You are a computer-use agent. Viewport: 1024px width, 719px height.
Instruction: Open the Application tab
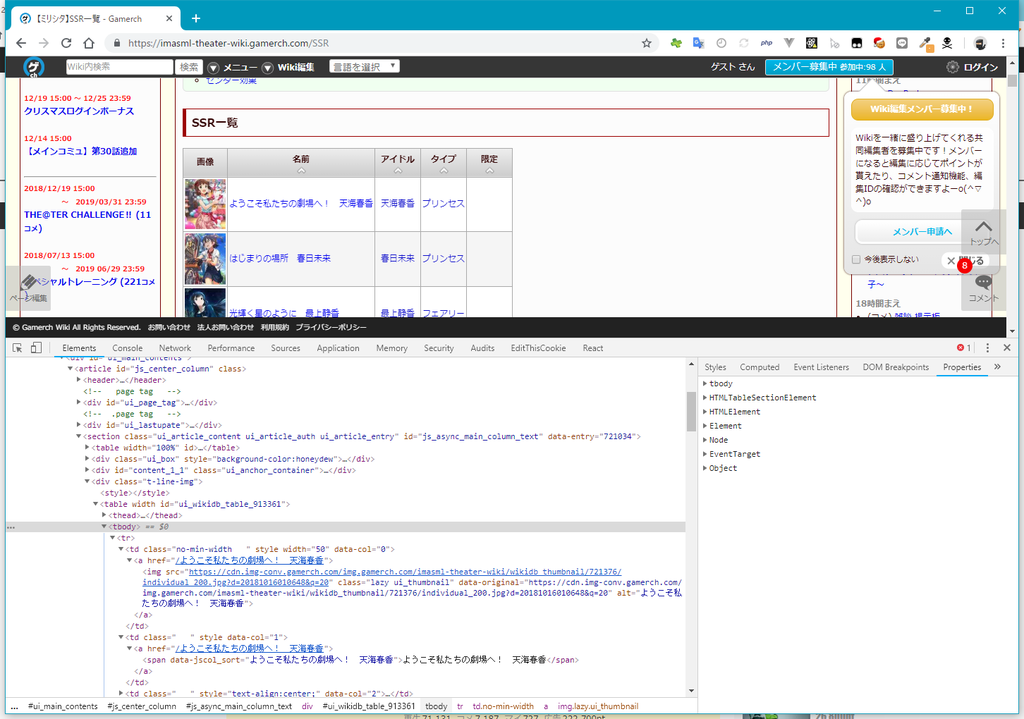[x=338, y=348]
